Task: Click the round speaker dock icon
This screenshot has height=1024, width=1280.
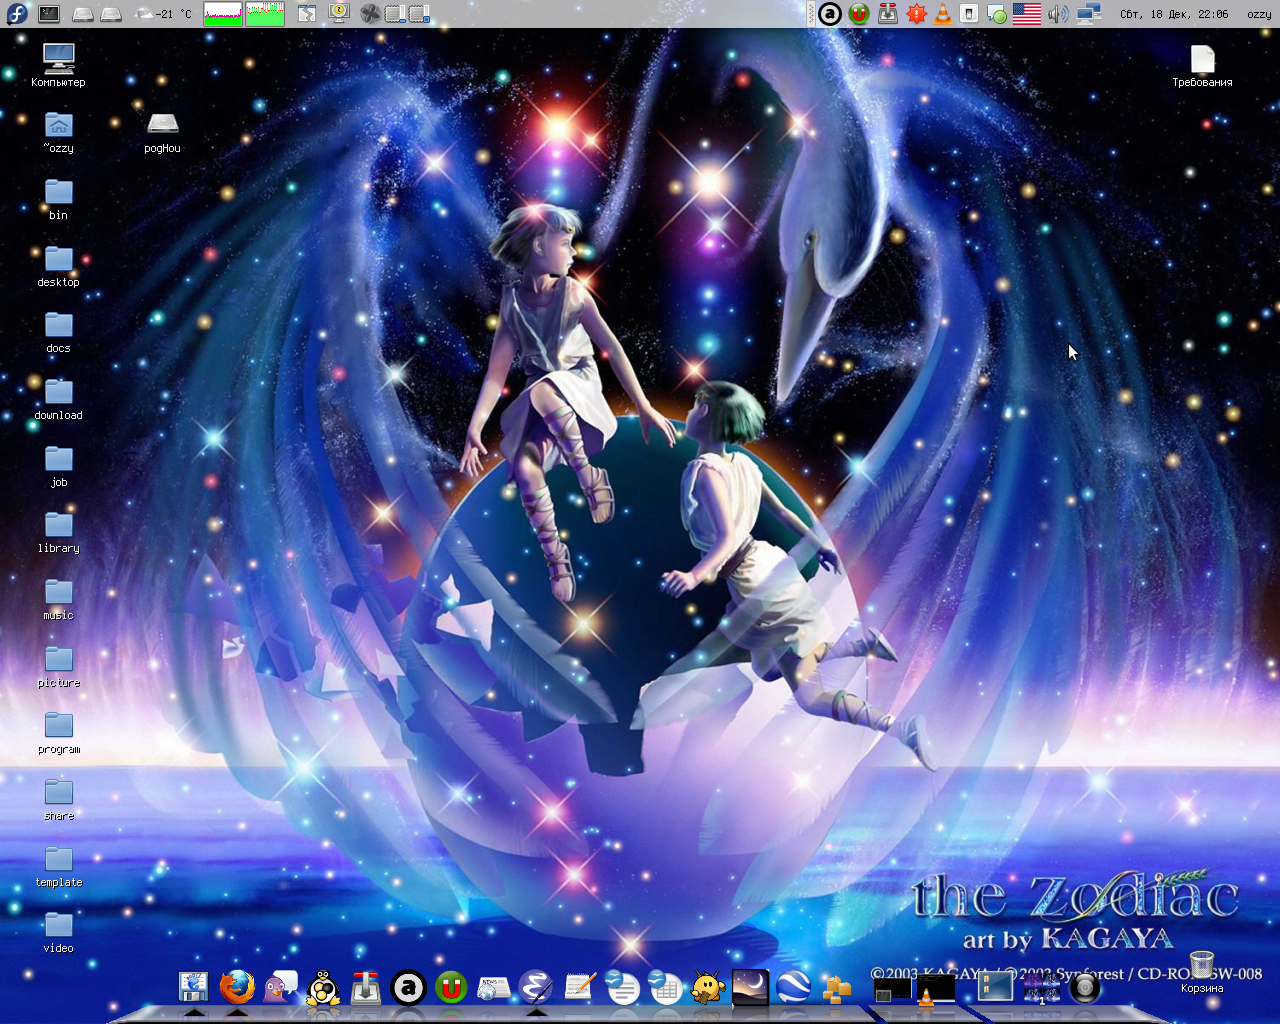Action: pos(1084,988)
